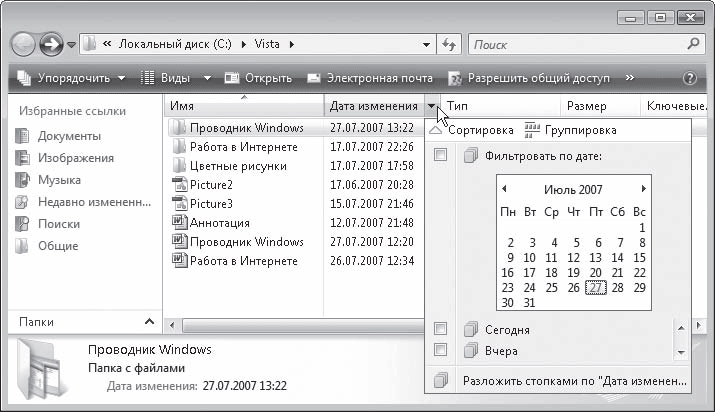
Task: Click the Refresh icon beside address bar
Action: 449,45
